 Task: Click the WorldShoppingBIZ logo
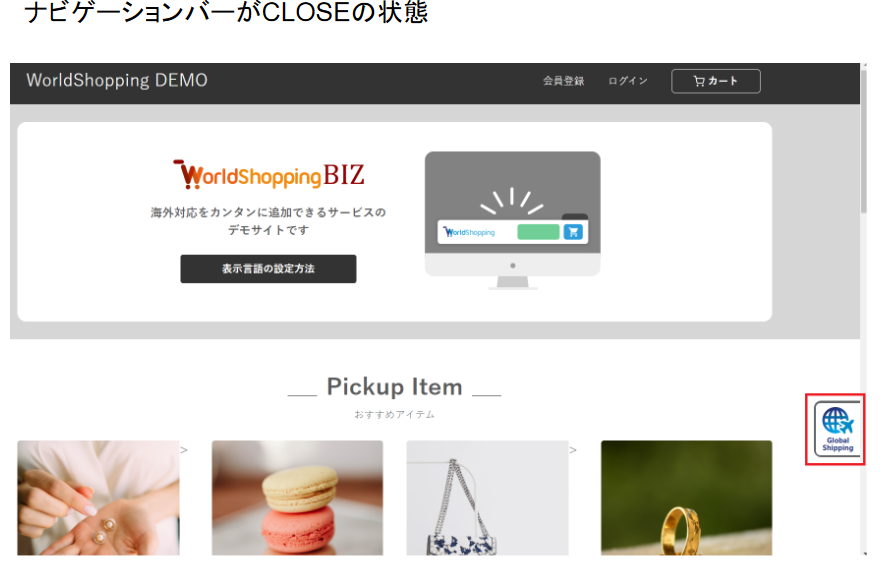[268, 174]
